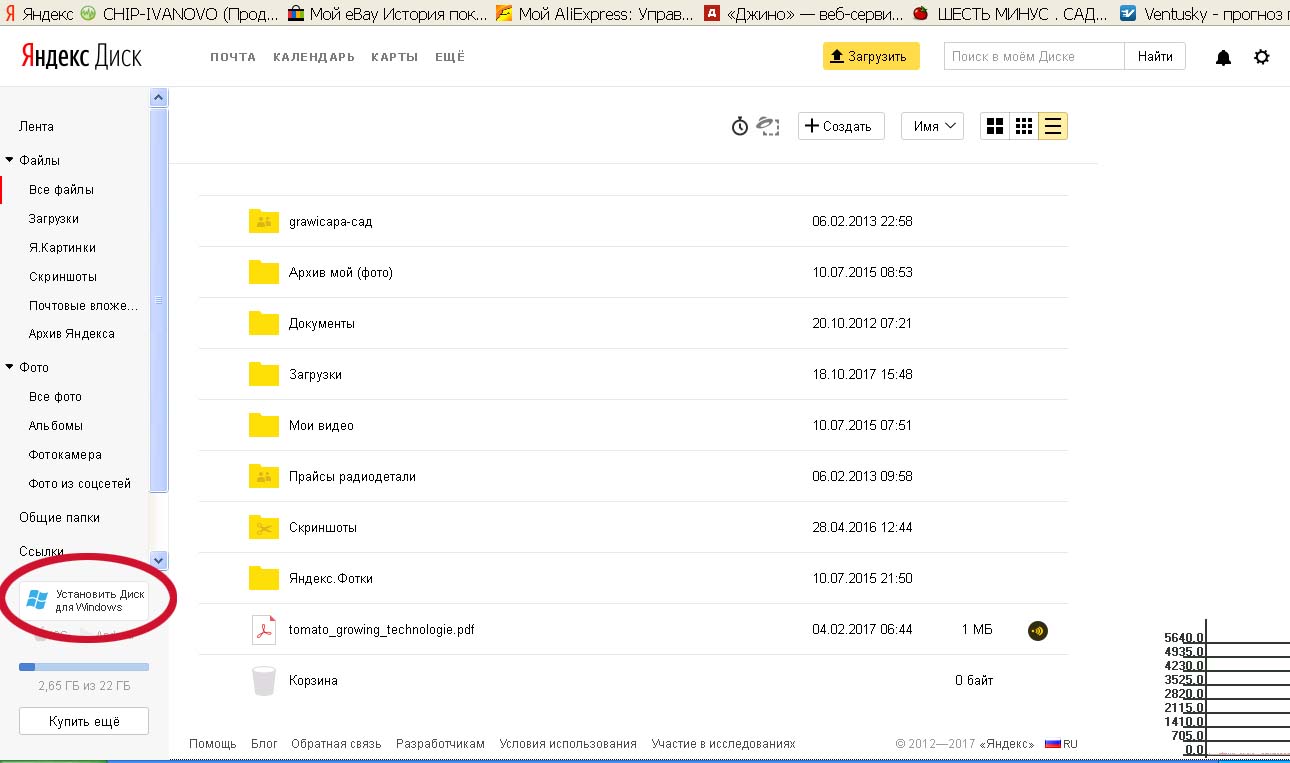Select Загрузки in the sidebar

pyautogui.click(x=54, y=219)
